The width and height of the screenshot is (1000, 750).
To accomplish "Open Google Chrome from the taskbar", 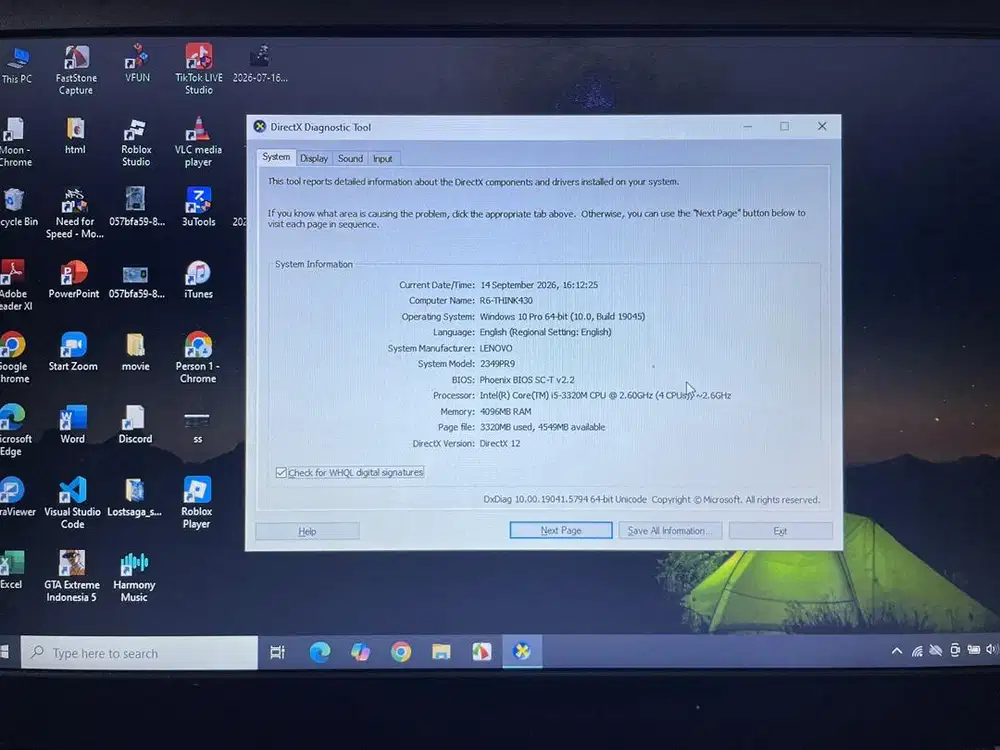I will 401,652.
